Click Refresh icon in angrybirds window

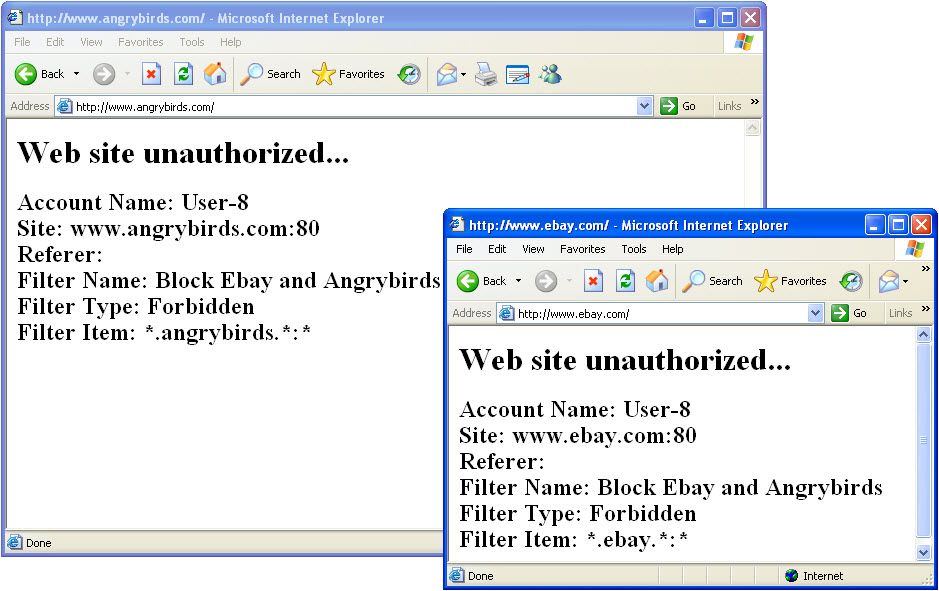point(183,74)
